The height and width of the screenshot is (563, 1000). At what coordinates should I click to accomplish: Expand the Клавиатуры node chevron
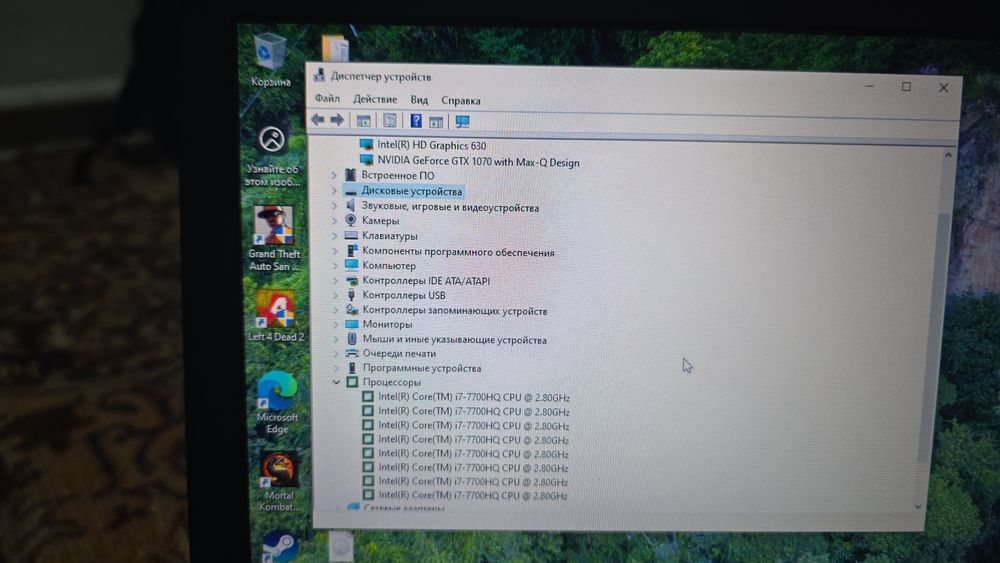[334, 235]
